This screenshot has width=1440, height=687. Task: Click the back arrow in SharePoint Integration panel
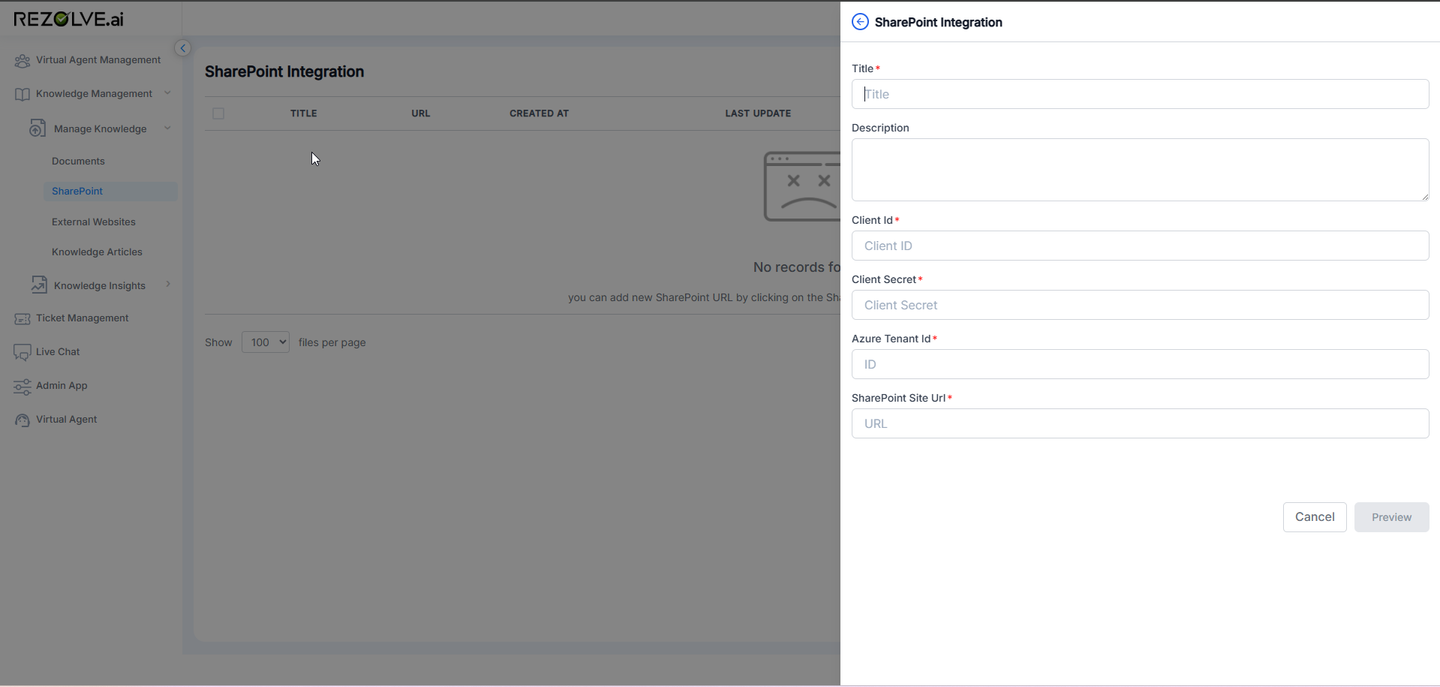(860, 22)
